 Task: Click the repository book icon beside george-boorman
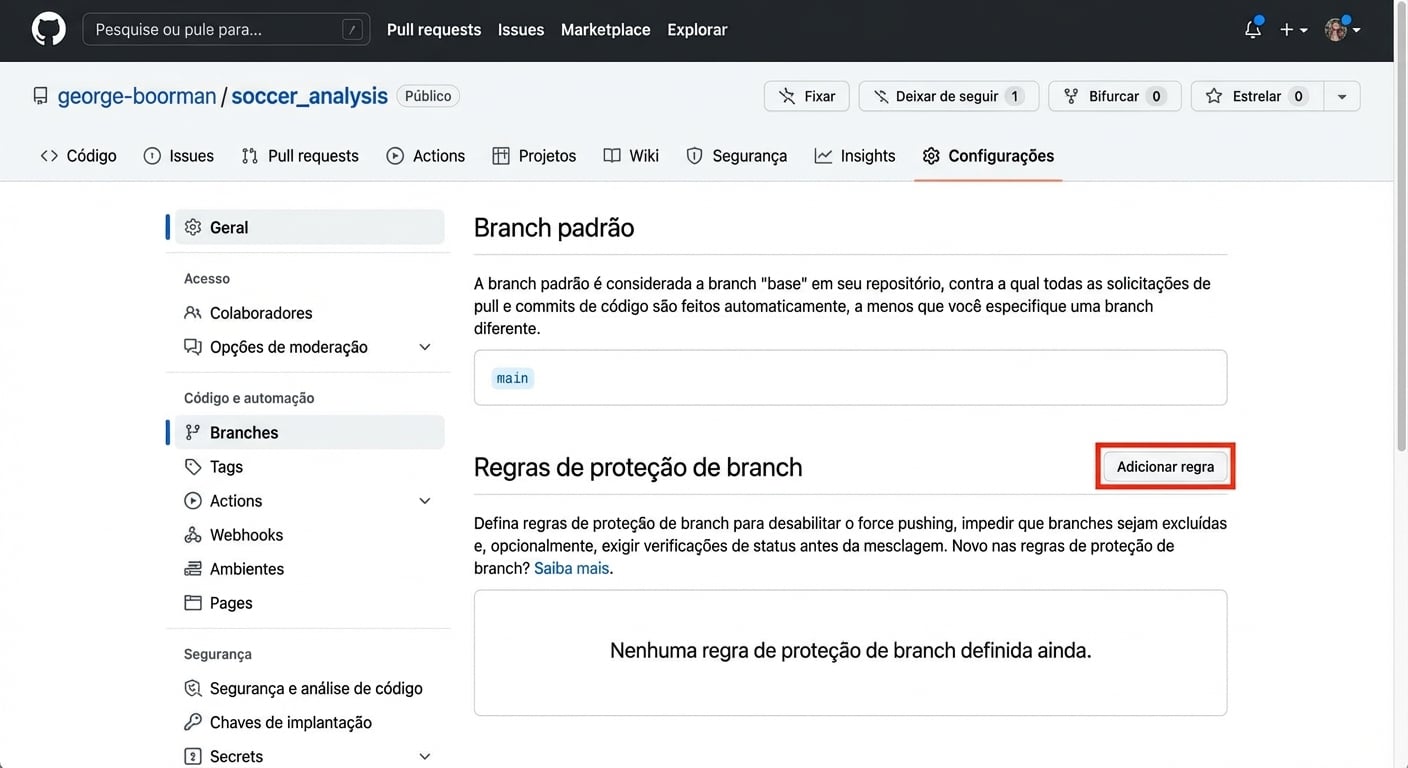coord(40,96)
